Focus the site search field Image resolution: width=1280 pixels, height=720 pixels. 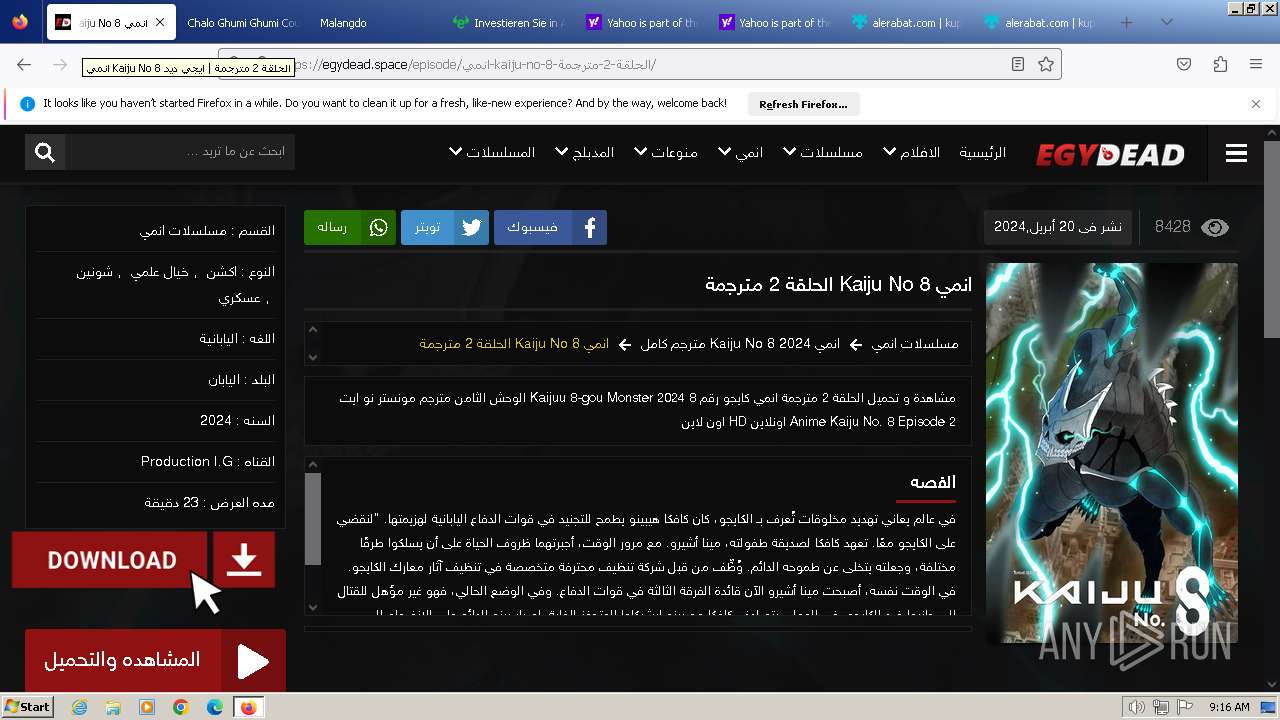point(180,152)
